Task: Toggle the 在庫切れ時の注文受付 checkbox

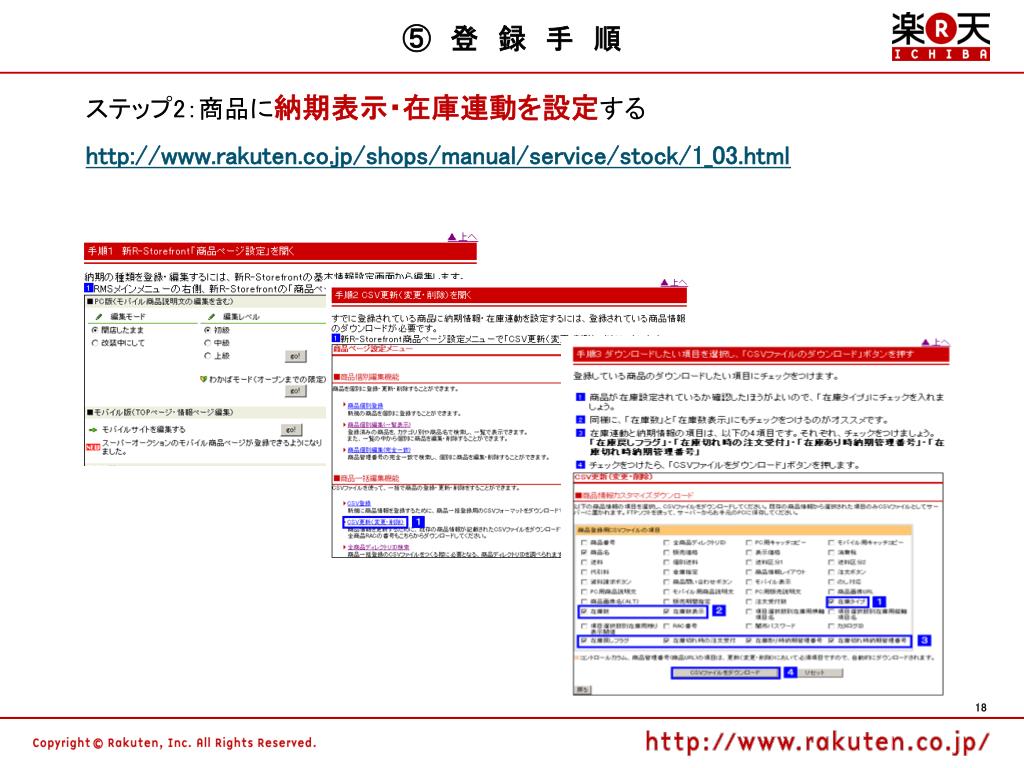Action: click(666, 641)
